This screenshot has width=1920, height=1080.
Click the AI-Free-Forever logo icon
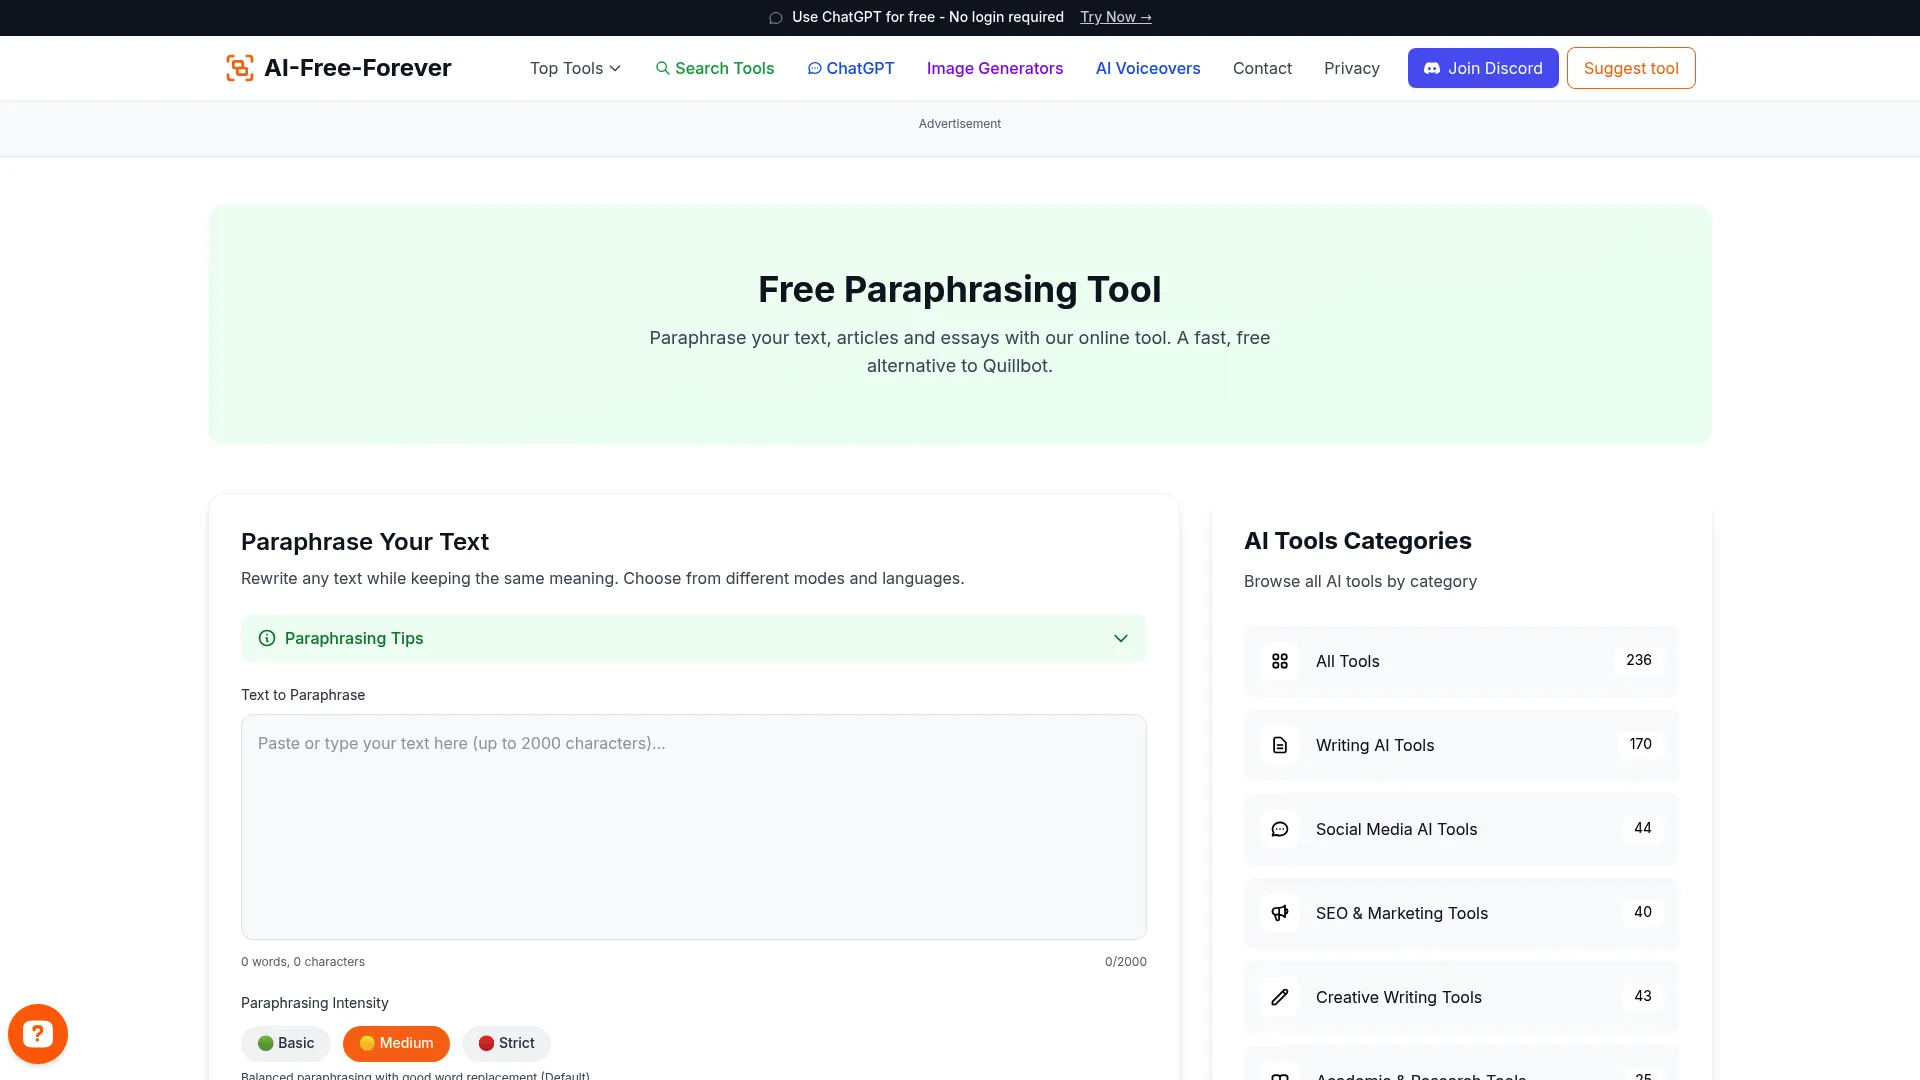pos(239,67)
